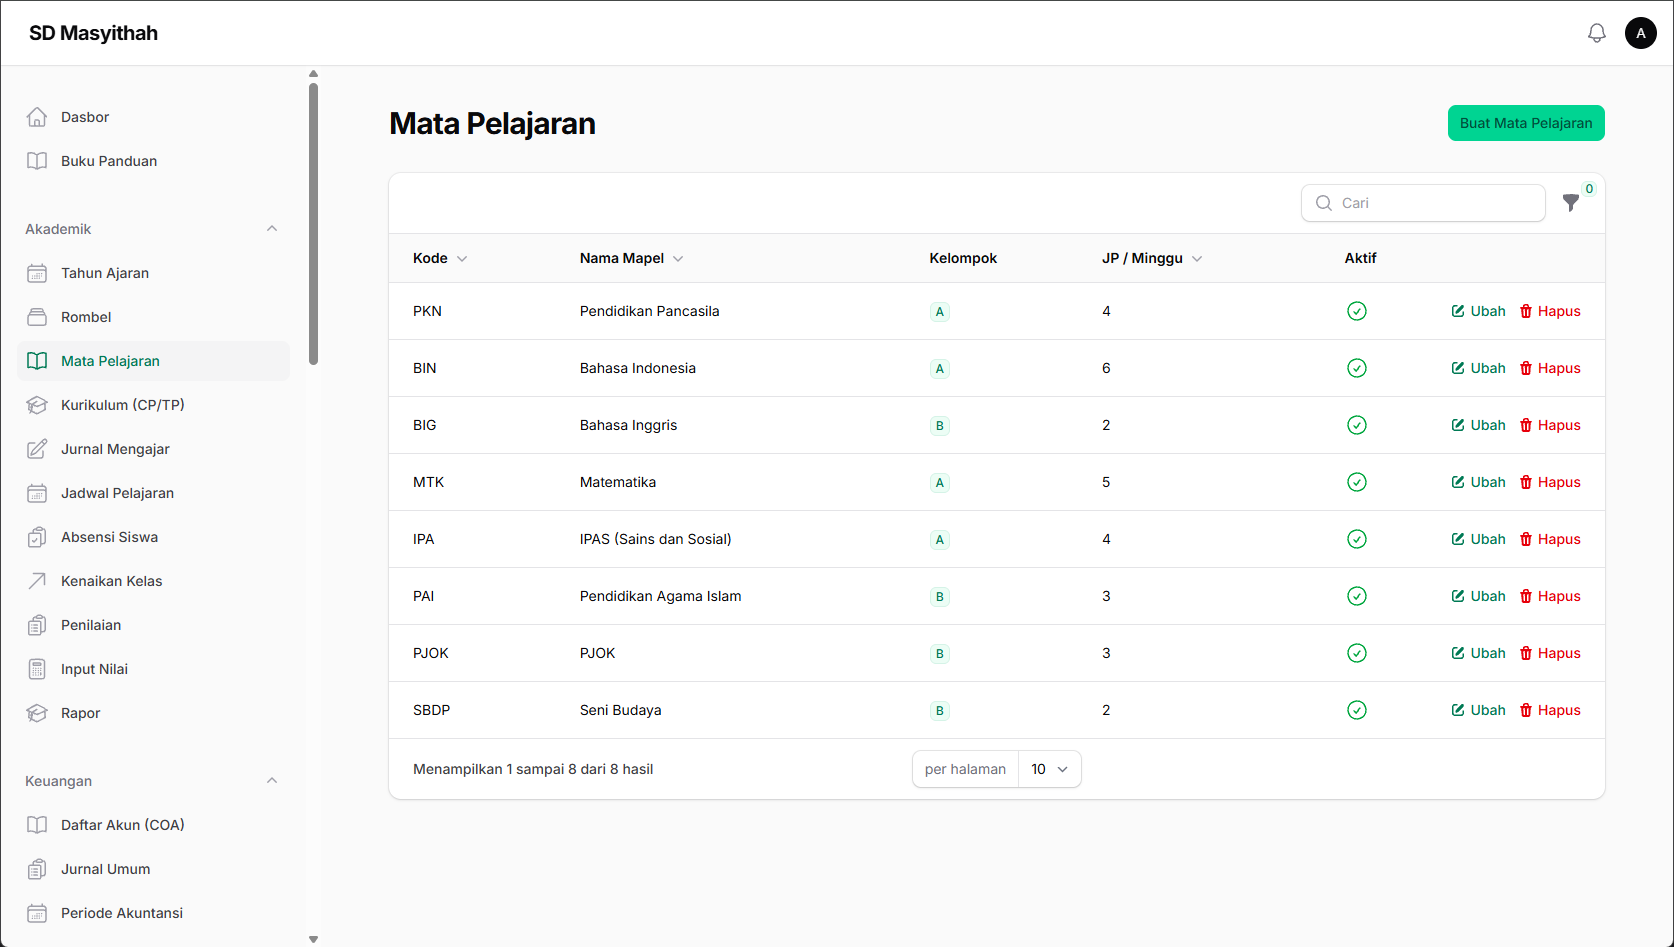Collapse the Keuangan sidebar group
The image size is (1674, 947).
click(x=272, y=781)
